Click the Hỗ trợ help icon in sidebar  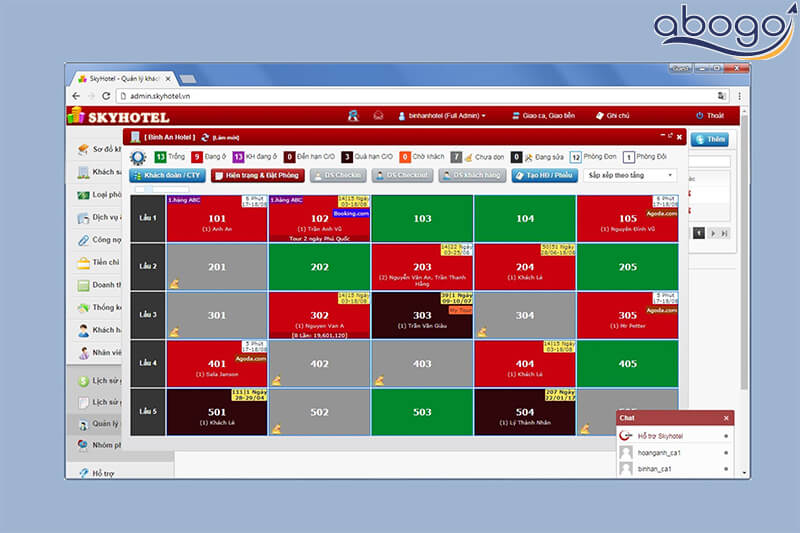tap(83, 472)
